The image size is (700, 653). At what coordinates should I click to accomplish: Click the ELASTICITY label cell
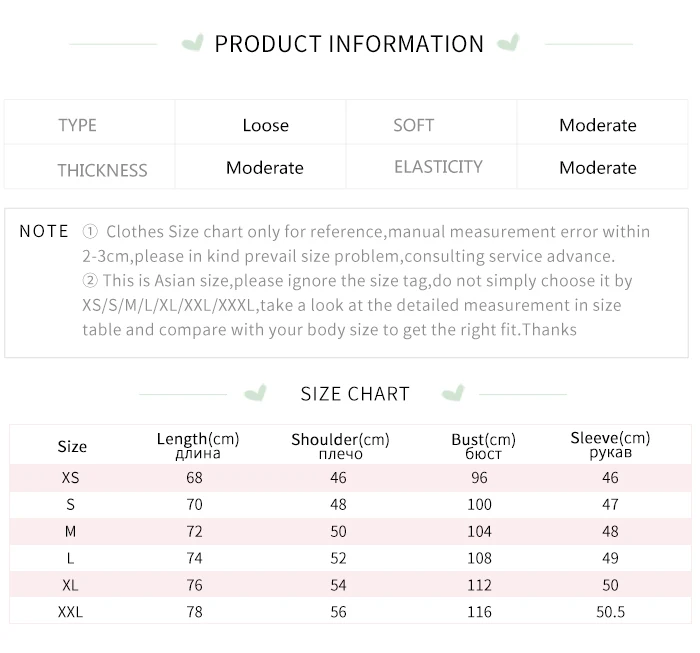[x=438, y=167]
